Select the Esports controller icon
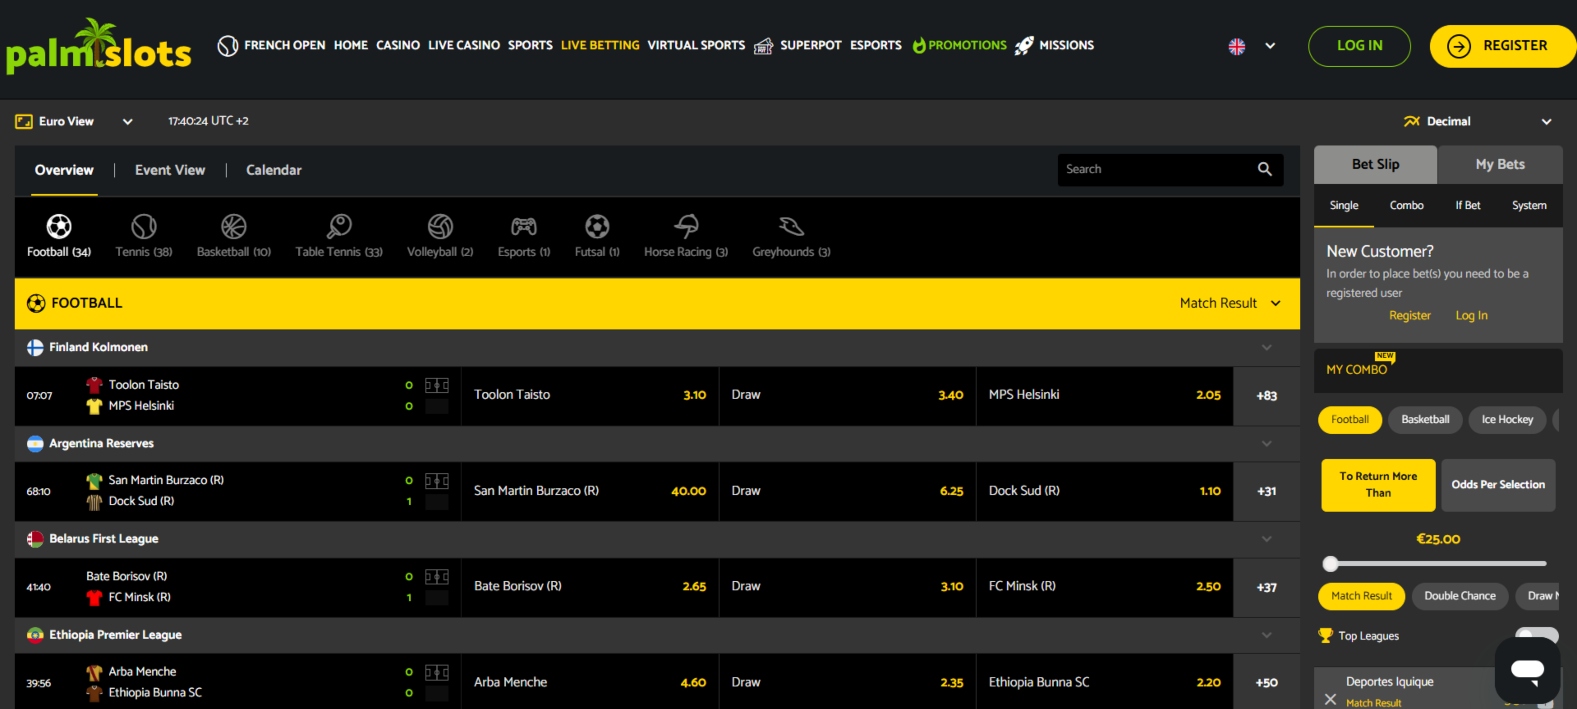1577x709 pixels. tap(524, 226)
